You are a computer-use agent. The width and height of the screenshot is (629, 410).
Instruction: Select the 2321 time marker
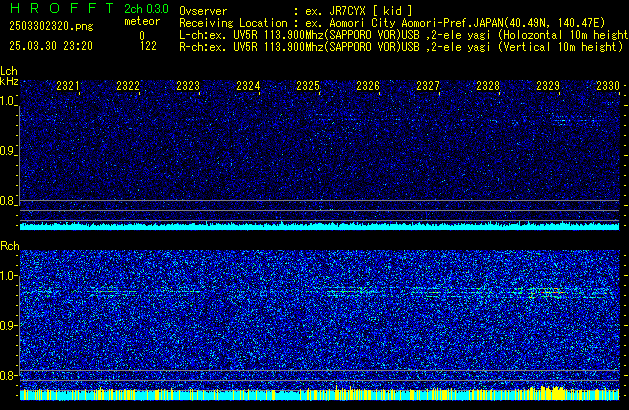(68, 86)
